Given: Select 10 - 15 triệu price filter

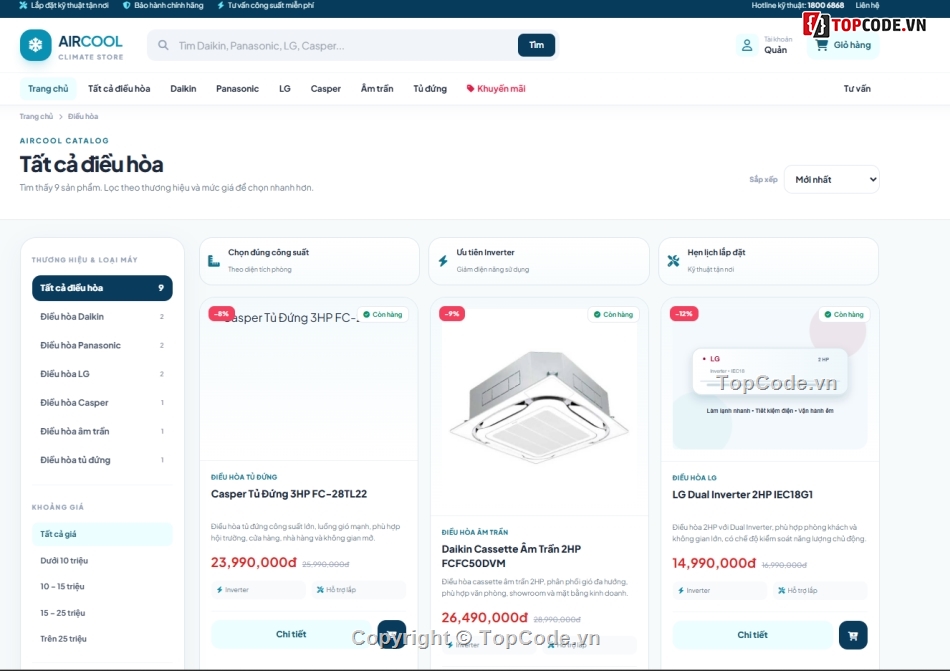Looking at the screenshot, I should [x=102, y=587].
